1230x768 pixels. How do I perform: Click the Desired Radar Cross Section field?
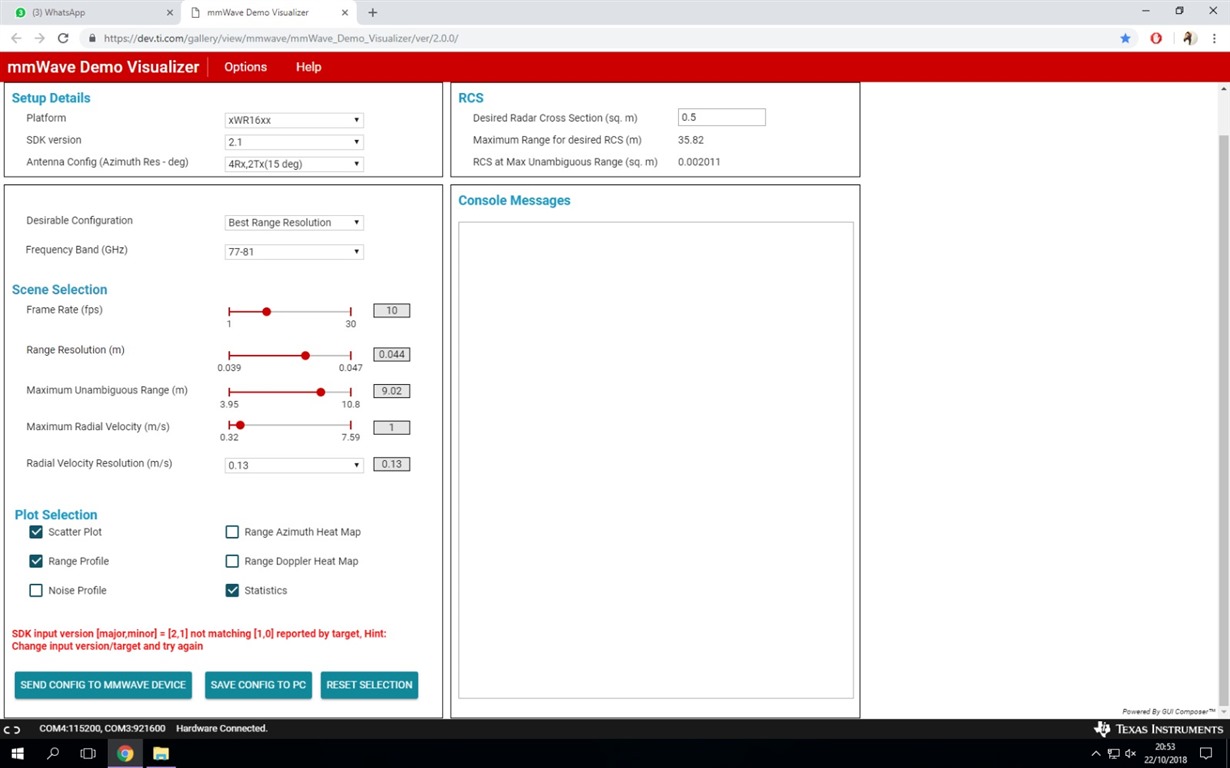tap(721, 117)
